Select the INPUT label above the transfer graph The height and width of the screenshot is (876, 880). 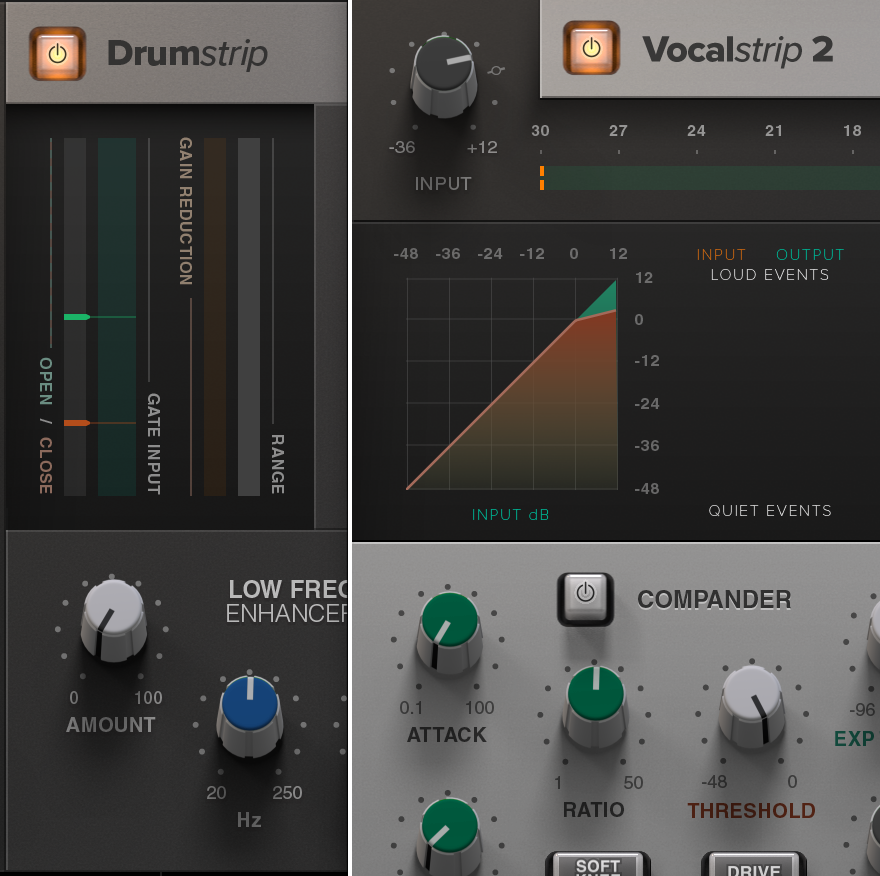tap(721, 254)
